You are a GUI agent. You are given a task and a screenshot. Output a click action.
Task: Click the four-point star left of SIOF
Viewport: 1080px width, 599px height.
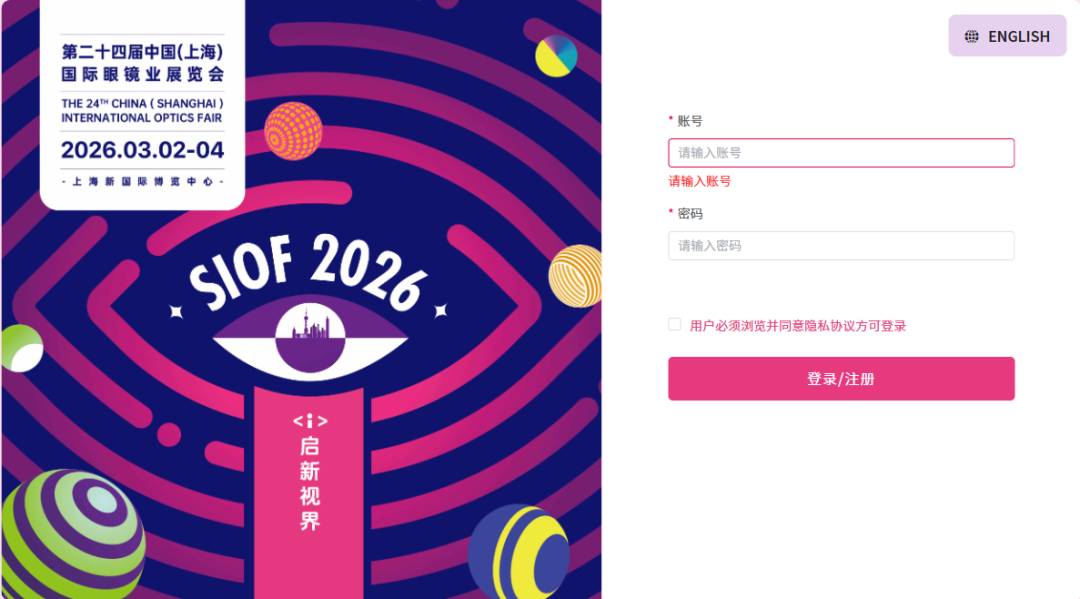click(x=176, y=311)
